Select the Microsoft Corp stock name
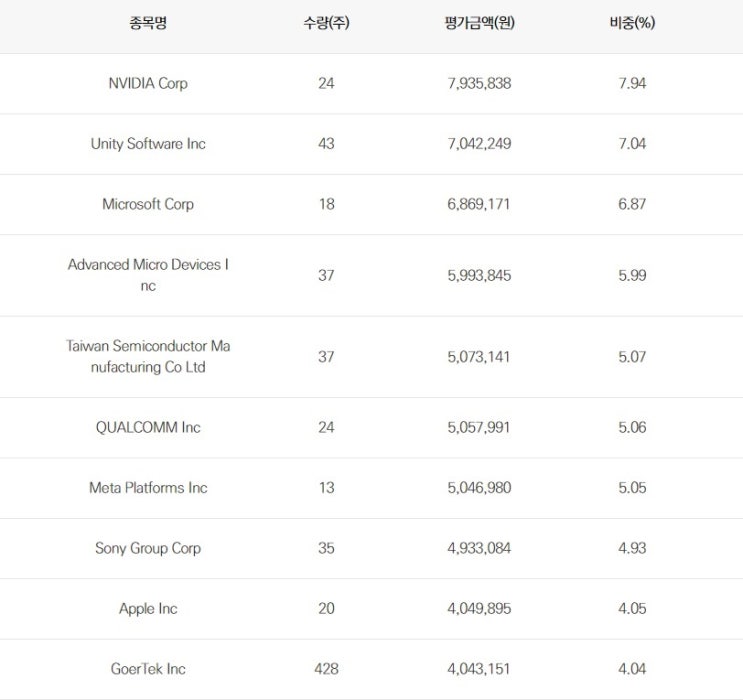This screenshot has width=743, height=700. click(x=148, y=204)
